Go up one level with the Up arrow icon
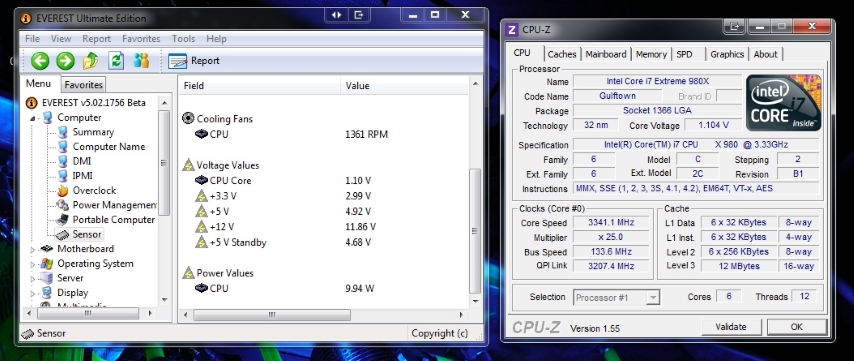 pyautogui.click(x=90, y=61)
